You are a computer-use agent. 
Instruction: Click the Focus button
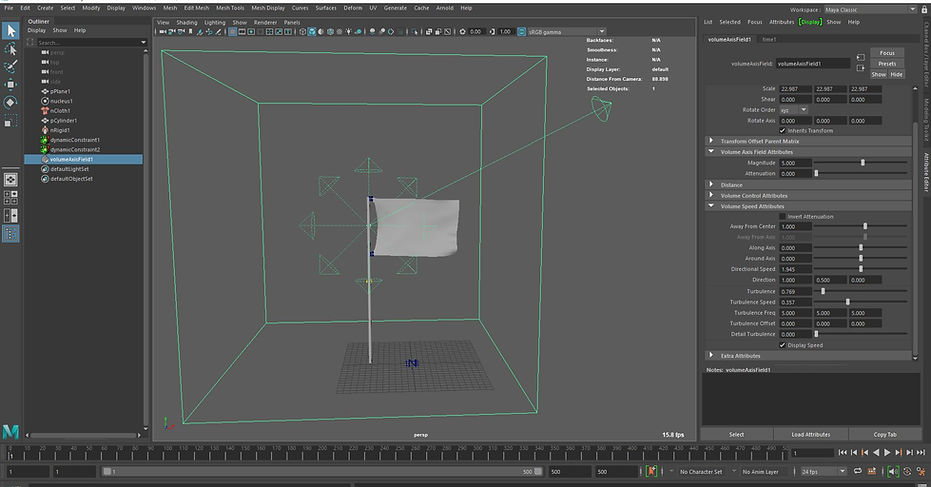click(887, 53)
